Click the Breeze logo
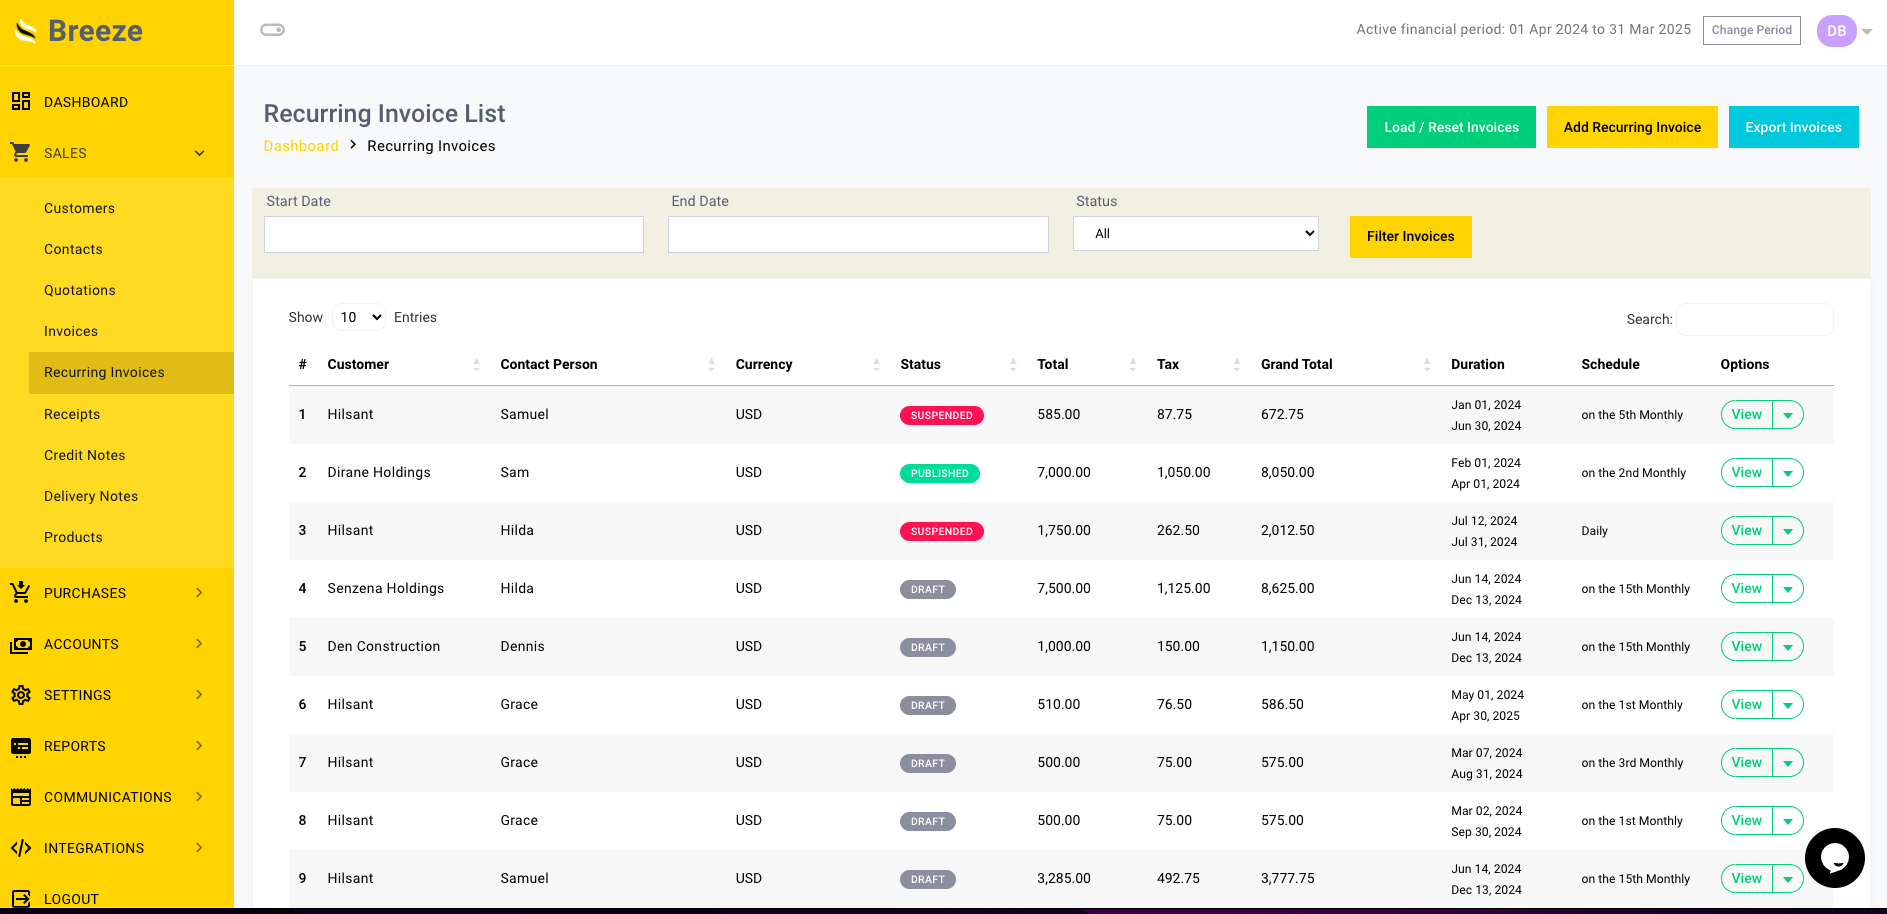This screenshot has height=914, width=1887. pos(80,30)
